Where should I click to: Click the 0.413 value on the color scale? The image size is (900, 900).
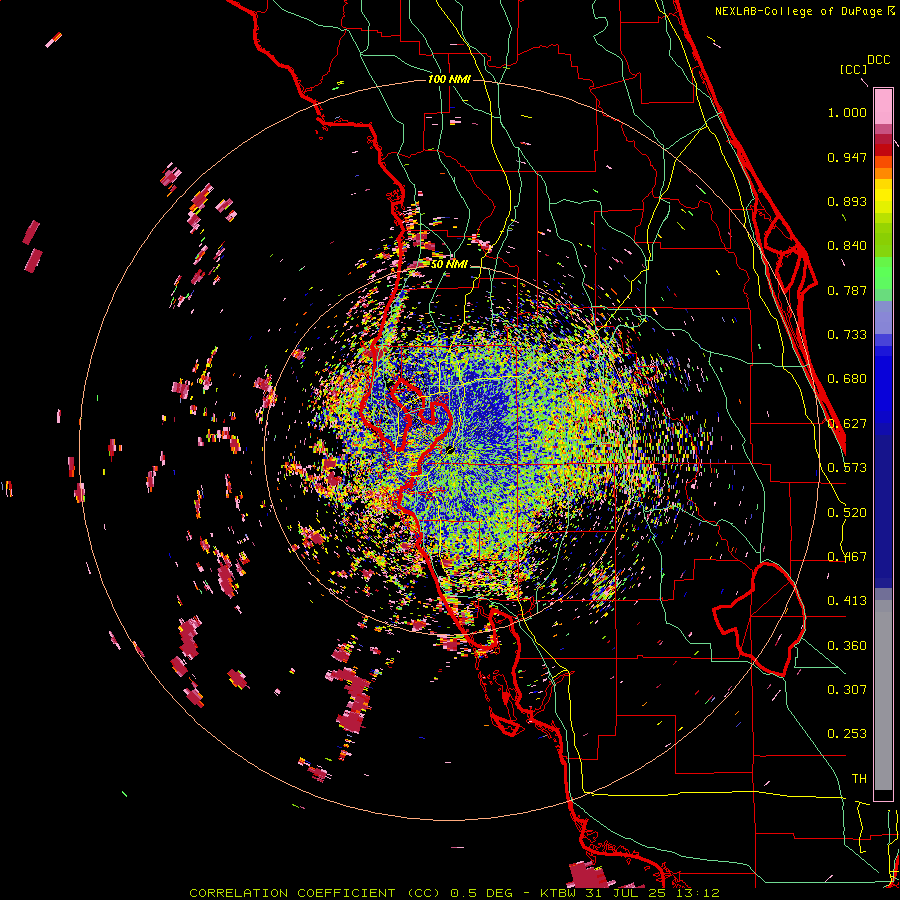(847, 601)
